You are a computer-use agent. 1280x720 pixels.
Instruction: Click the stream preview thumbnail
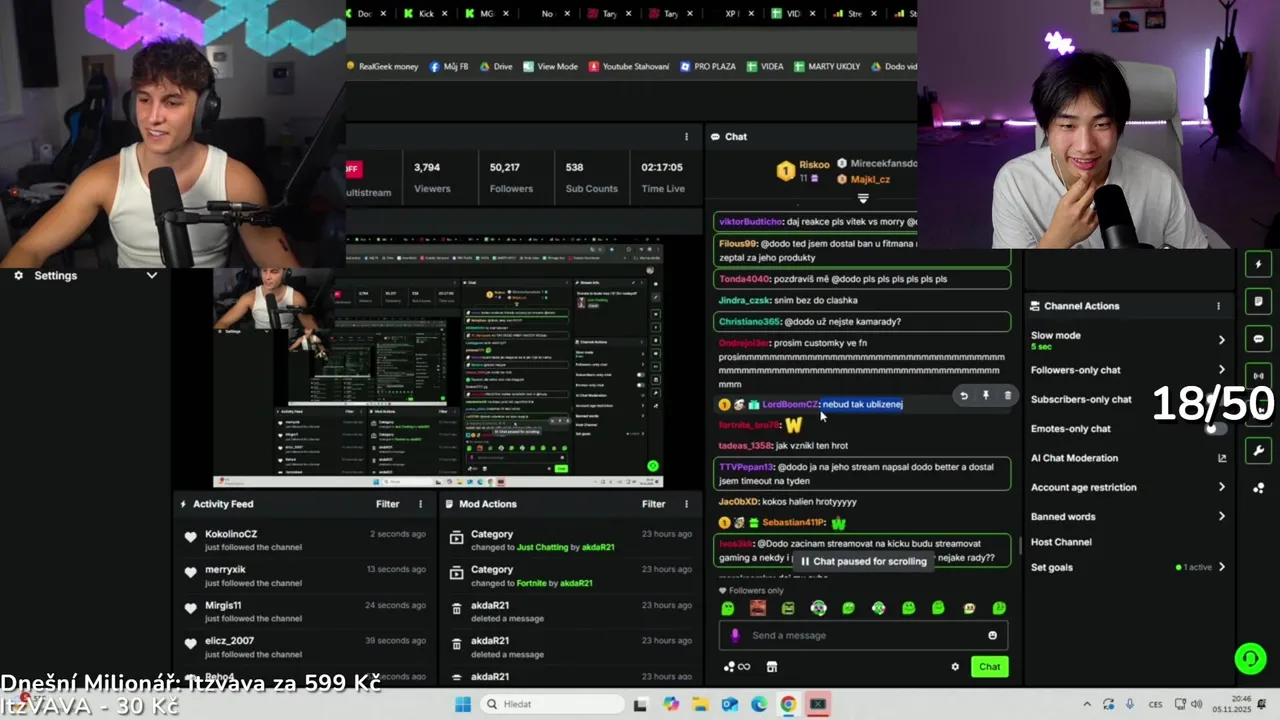[x=438, y=364]
